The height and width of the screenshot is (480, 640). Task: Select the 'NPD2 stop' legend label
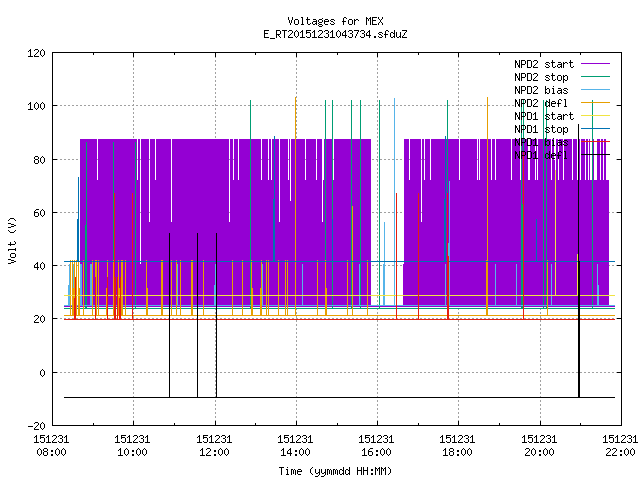coord(541,77)
